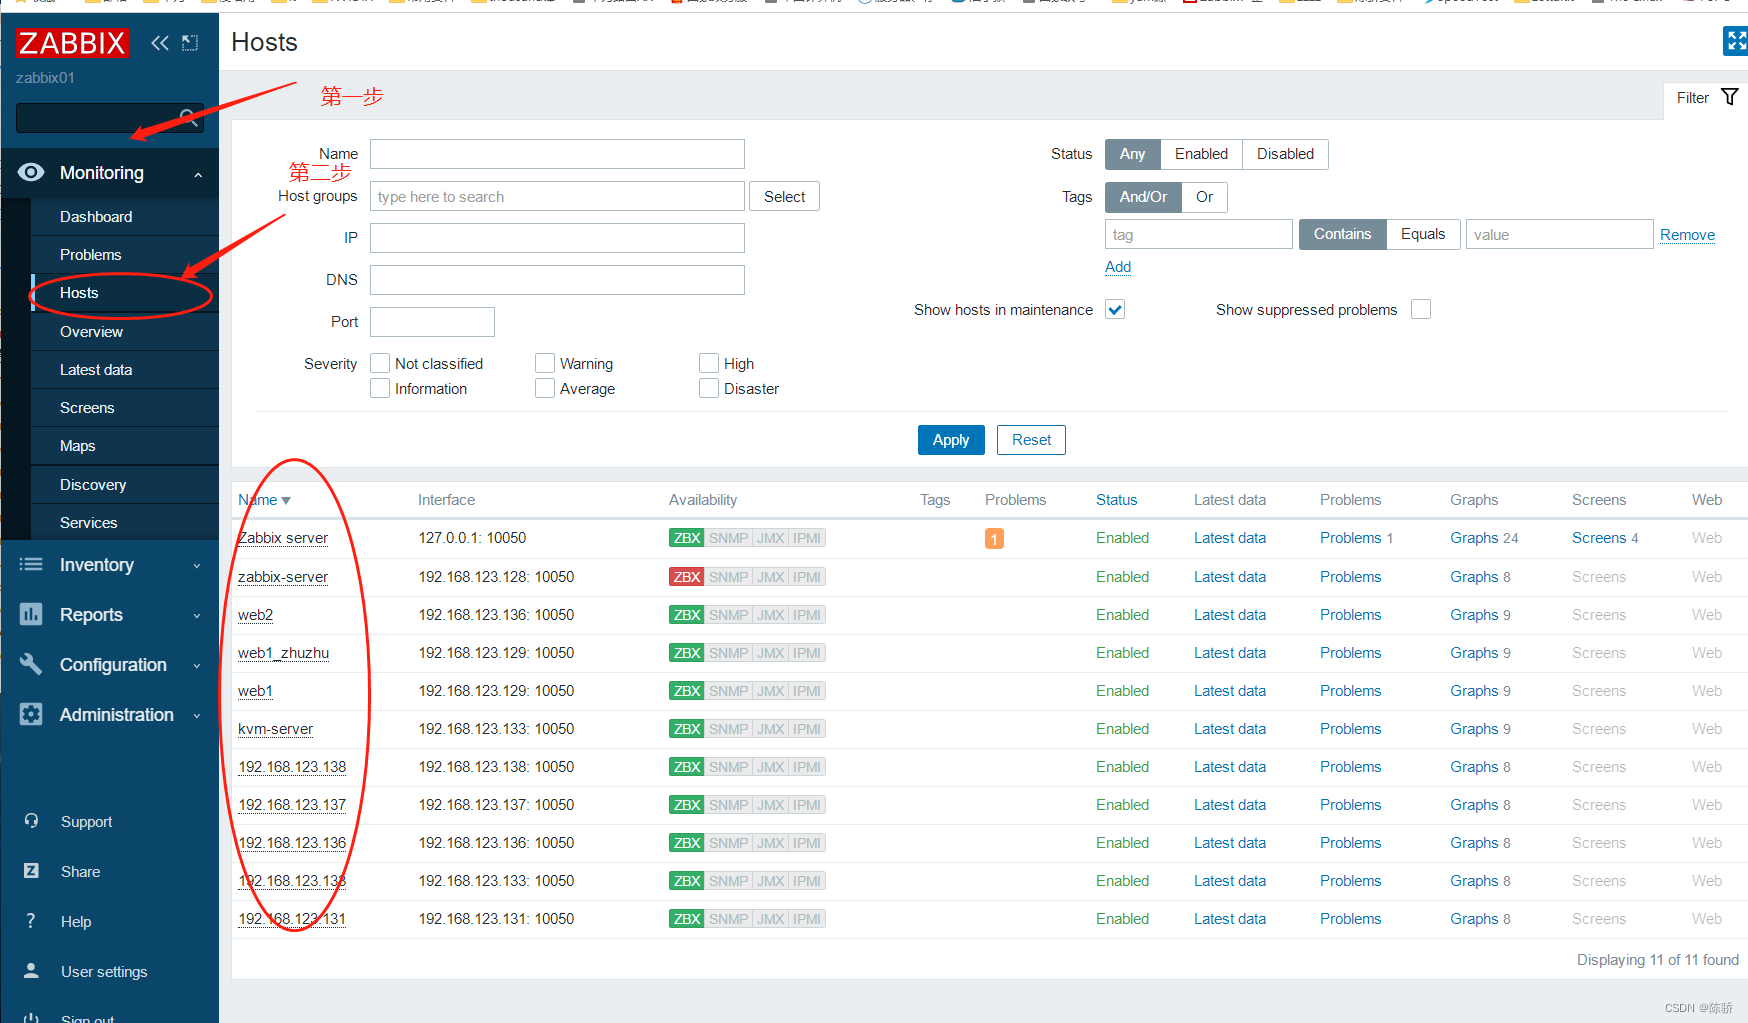Click the fullscreen kiosk mode icon

click(1736, 41)
